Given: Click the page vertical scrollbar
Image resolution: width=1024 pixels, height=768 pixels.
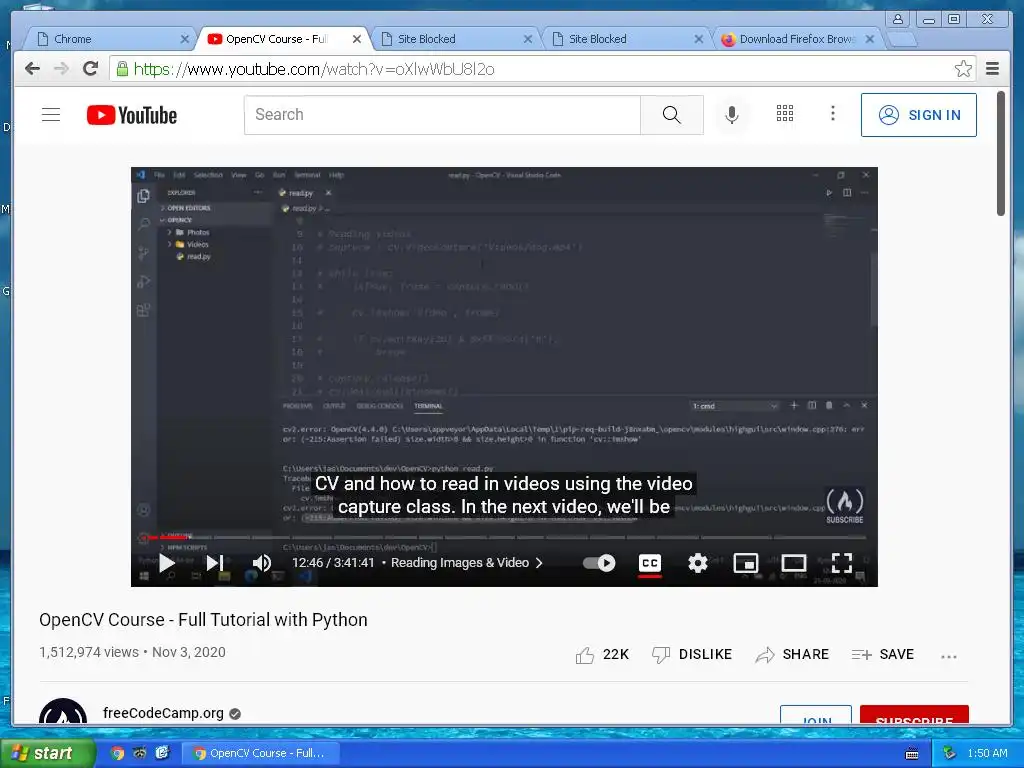Looking at the screenshot, I should point(1000,154).
